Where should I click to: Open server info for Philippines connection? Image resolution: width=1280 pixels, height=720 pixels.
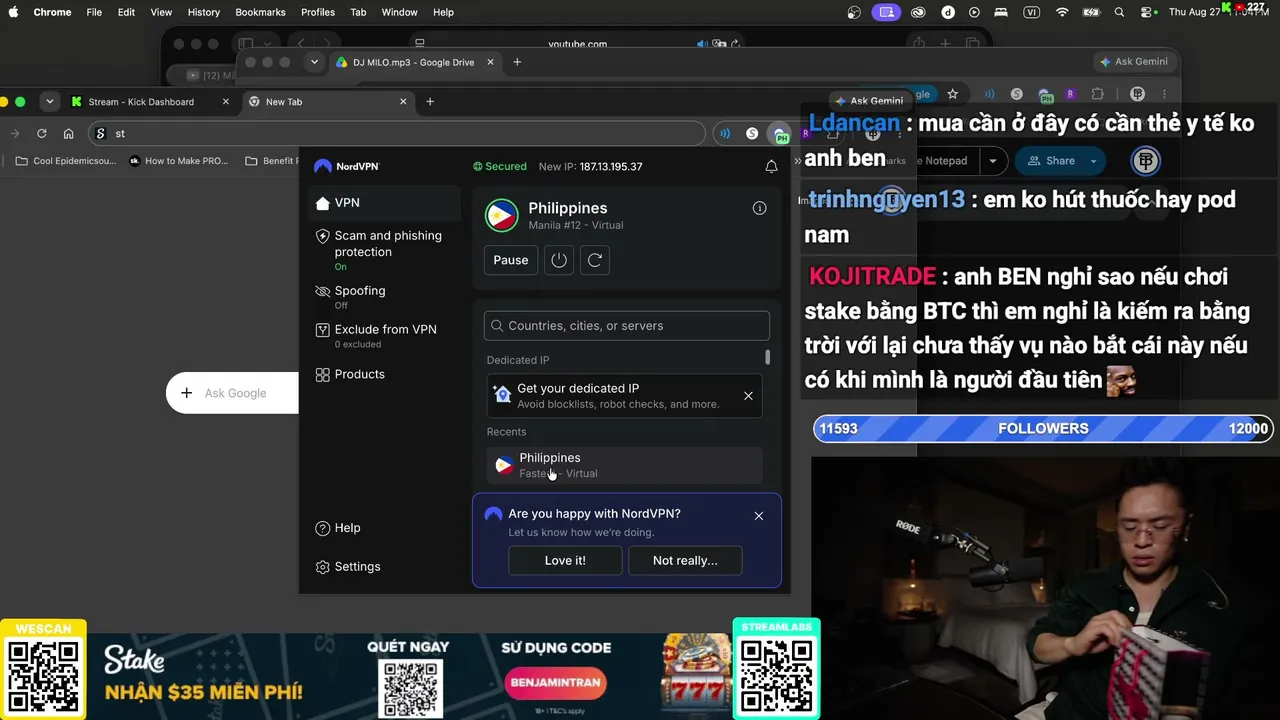click(759, 208)
